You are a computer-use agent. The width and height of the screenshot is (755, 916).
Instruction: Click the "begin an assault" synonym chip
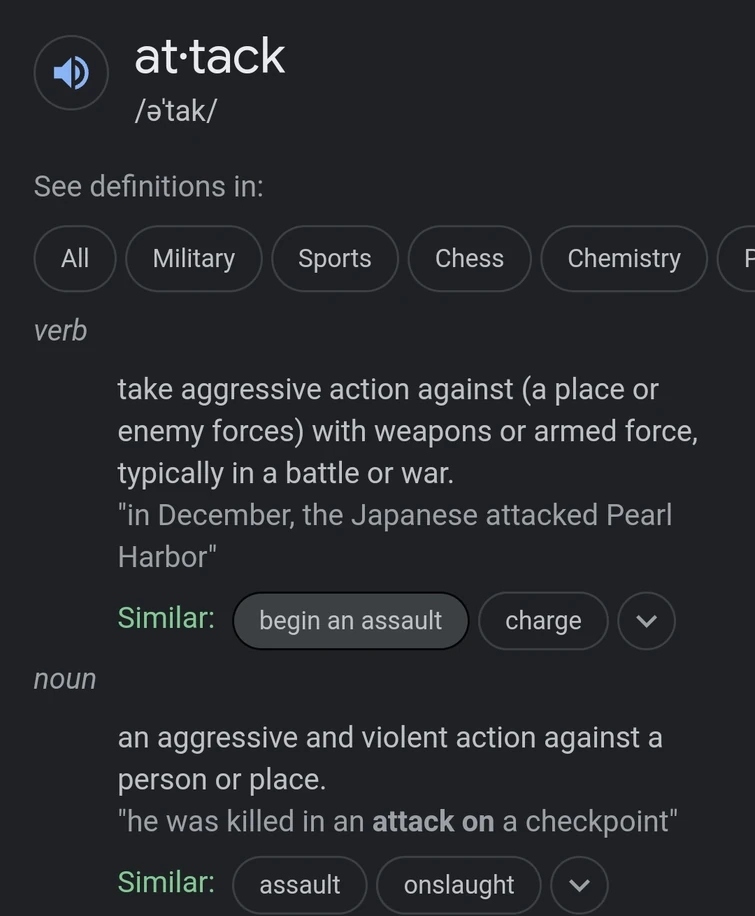pos(350,621)
